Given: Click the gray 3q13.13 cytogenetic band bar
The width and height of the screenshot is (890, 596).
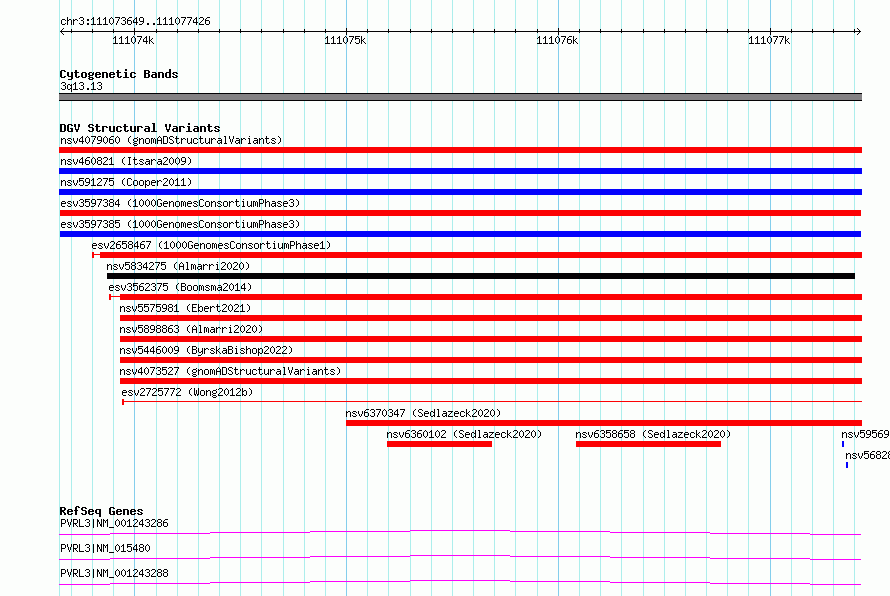Looking at the screenshot, I should [x=460, y=97].
